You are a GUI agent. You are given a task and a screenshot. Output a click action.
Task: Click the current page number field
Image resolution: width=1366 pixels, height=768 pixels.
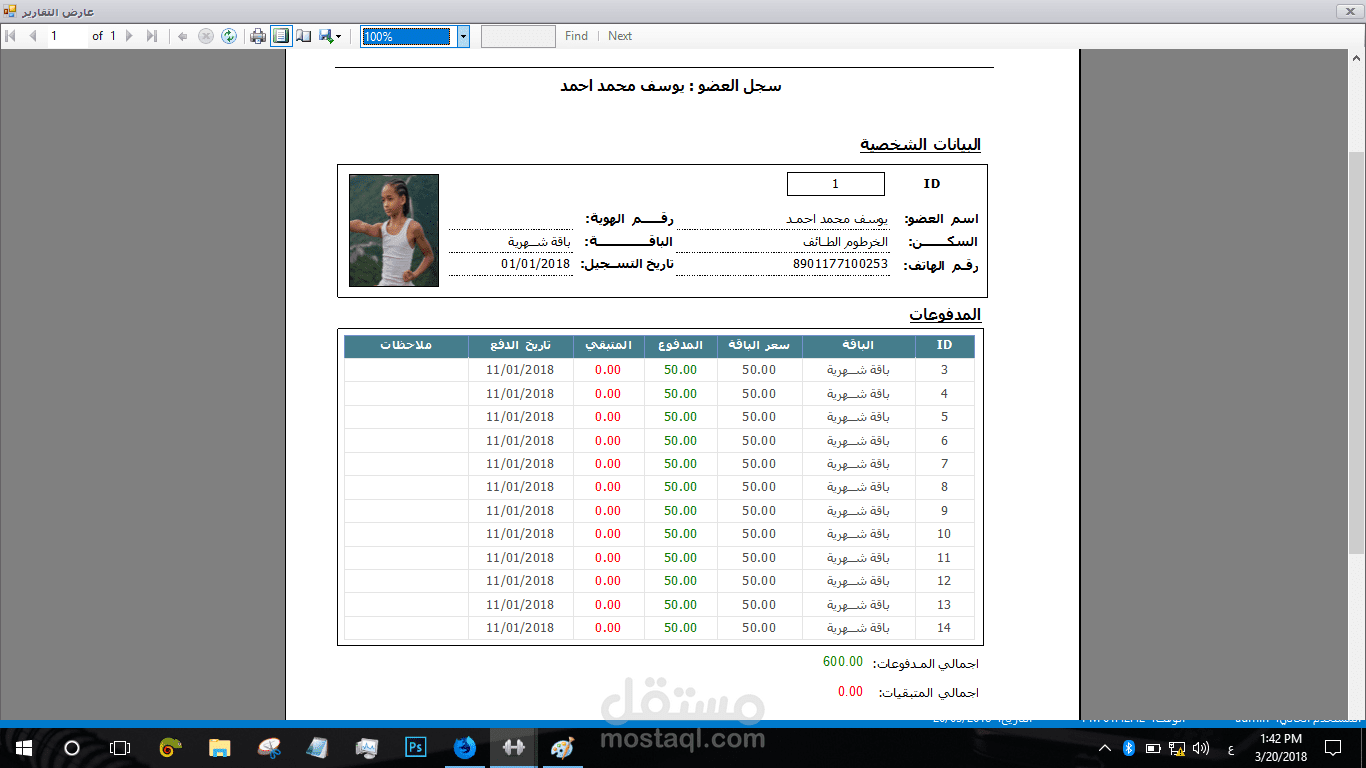66,36
